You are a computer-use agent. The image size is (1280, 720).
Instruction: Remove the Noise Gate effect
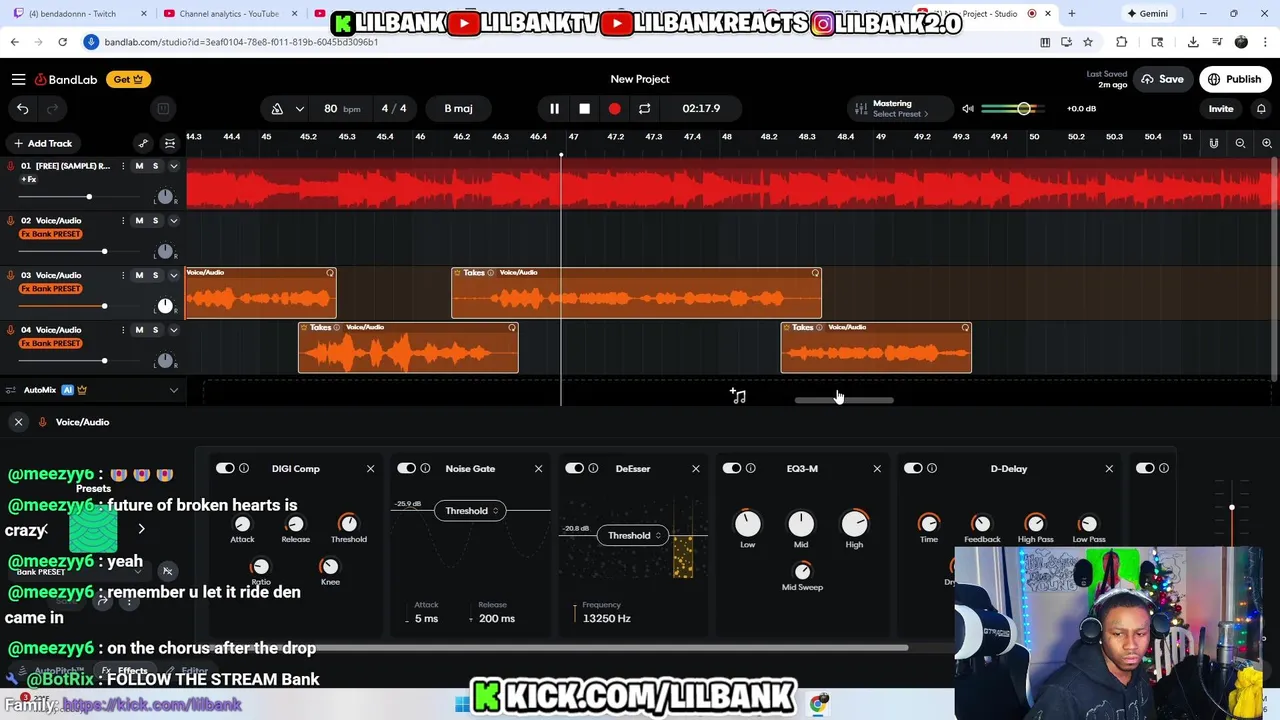point(538,468)
